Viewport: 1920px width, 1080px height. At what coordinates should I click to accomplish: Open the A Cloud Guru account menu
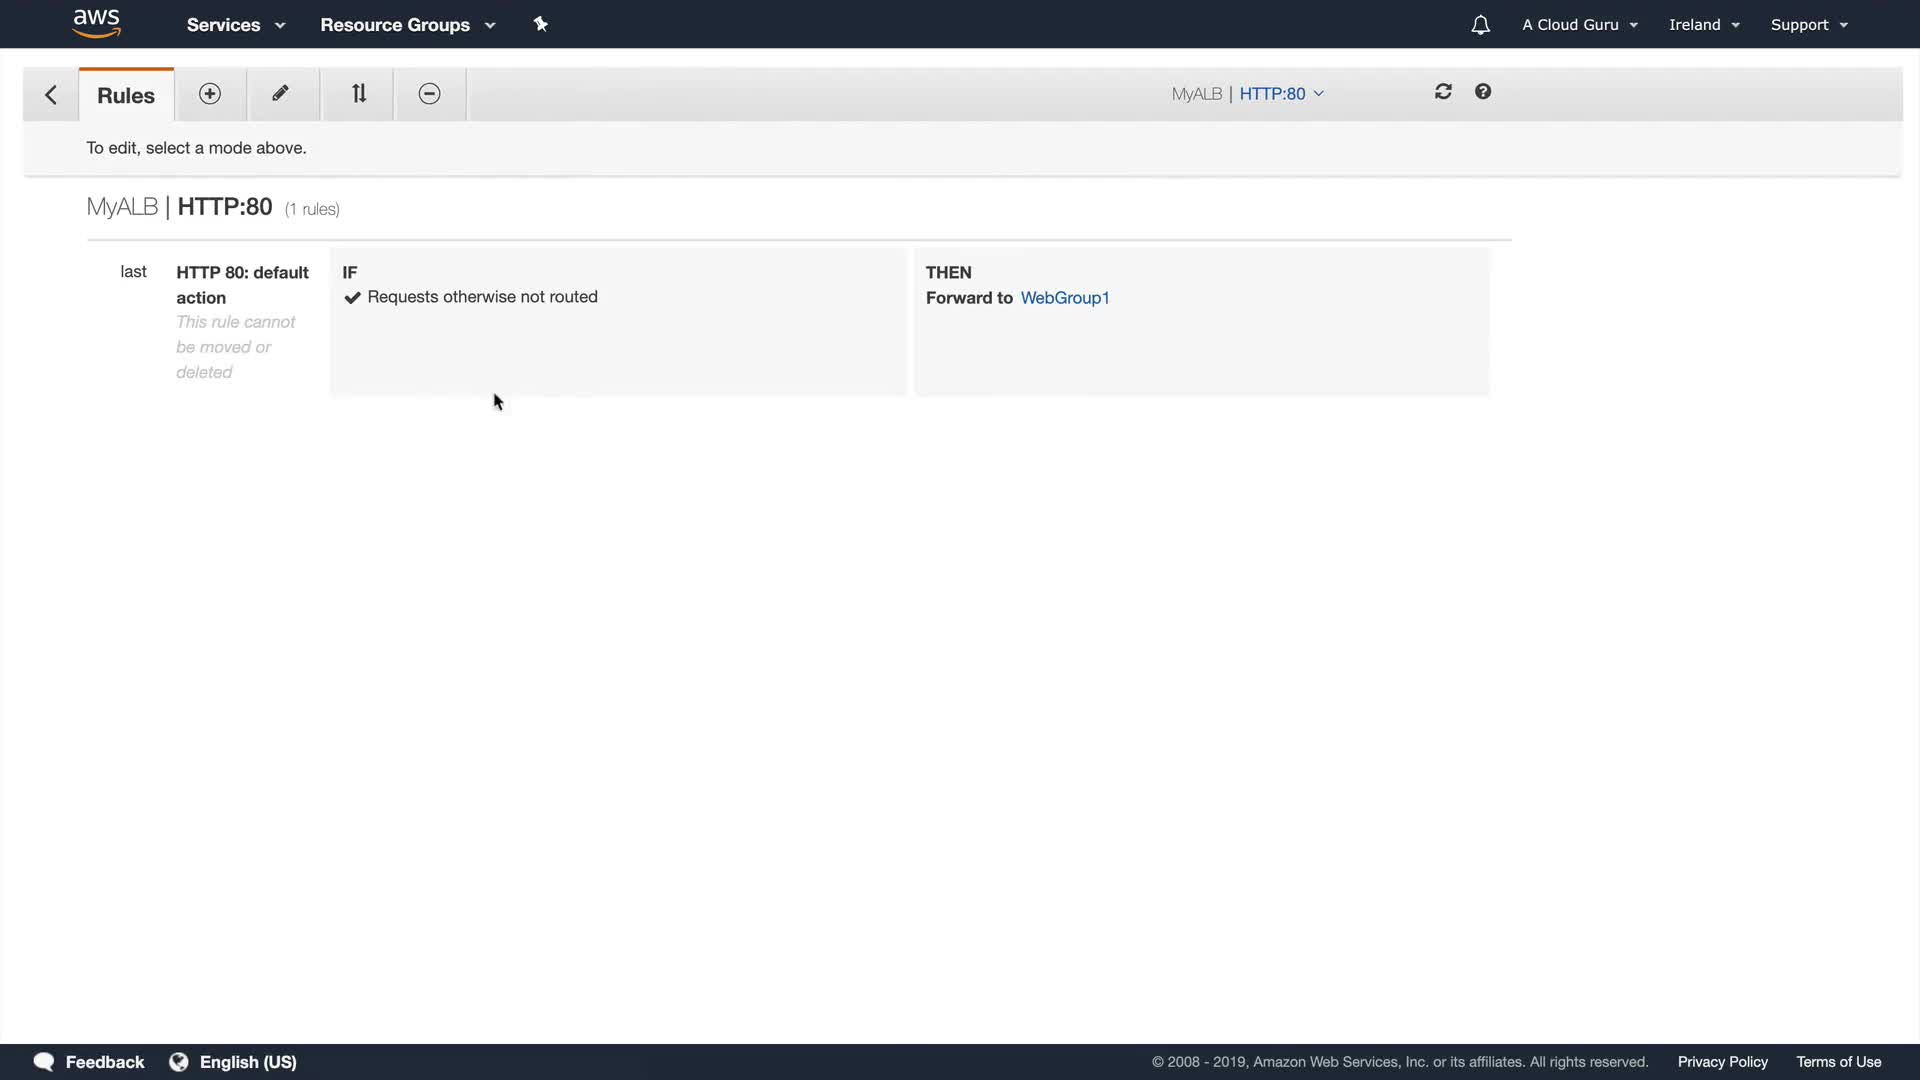click(1579, 25)
